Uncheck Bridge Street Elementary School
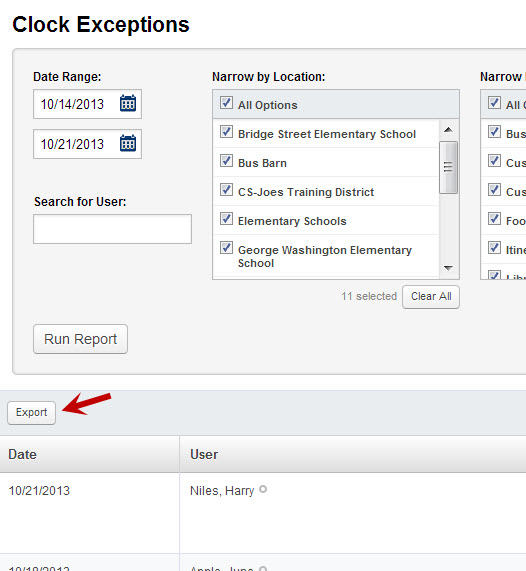The image size is (526, 571). pos(226,131)
